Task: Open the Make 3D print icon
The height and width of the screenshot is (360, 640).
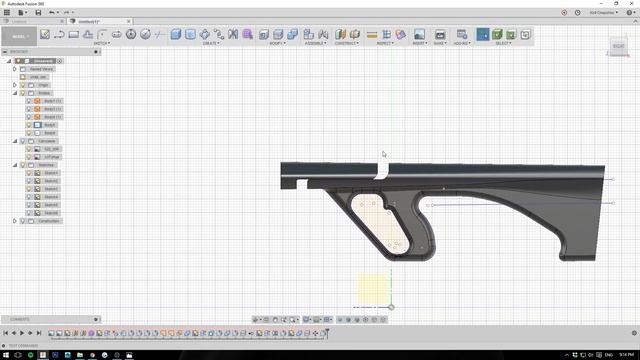Action: pos(440,34)
